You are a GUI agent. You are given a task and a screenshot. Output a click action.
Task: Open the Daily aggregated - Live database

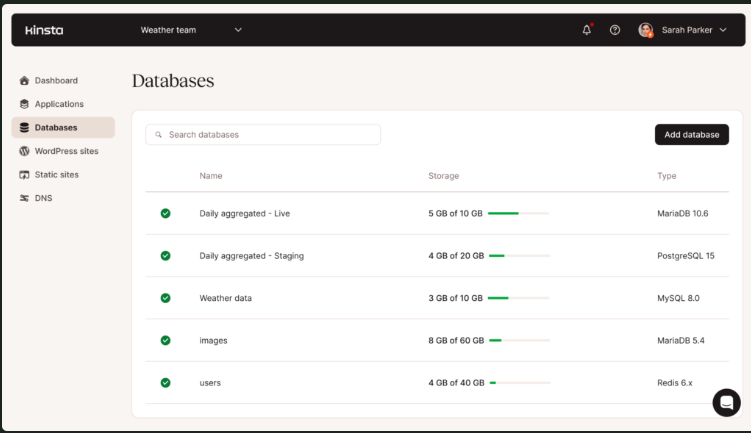tap(244, 213)
